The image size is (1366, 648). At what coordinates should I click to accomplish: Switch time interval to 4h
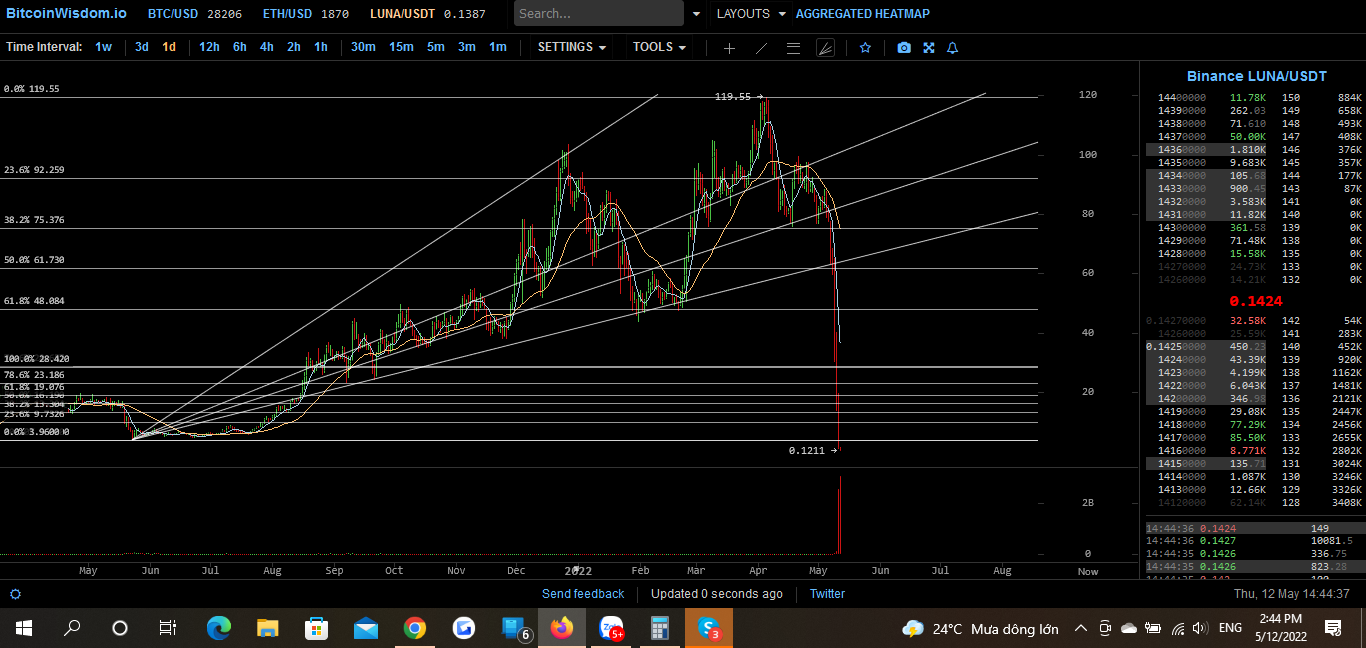(267, 47)
